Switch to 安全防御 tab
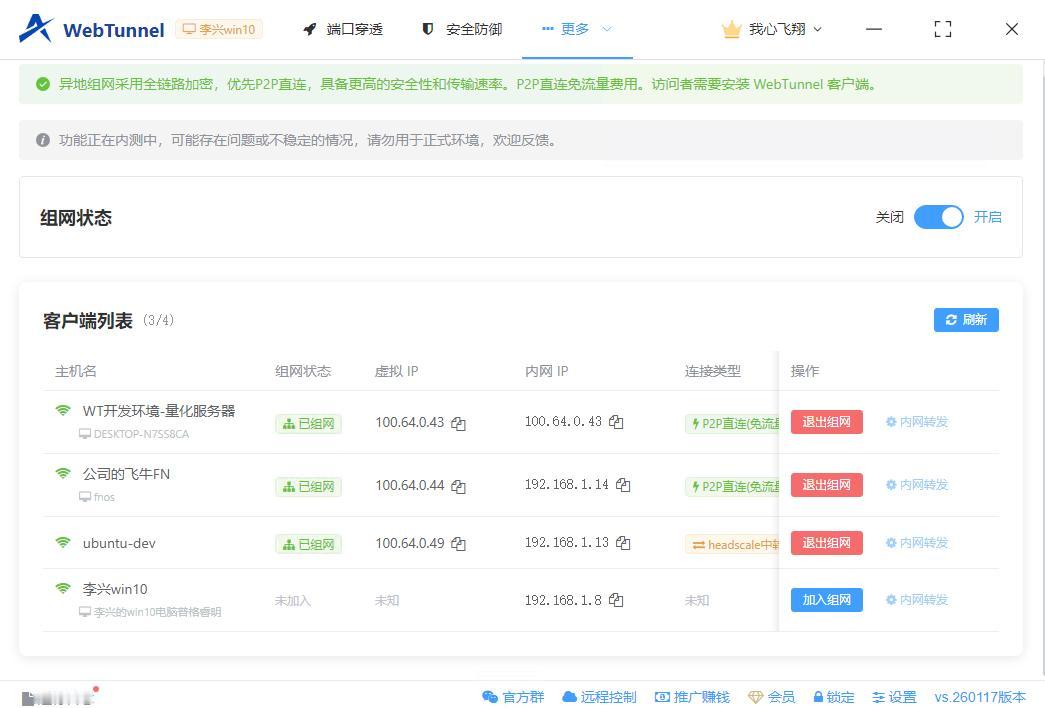 (x=462, y=29)
